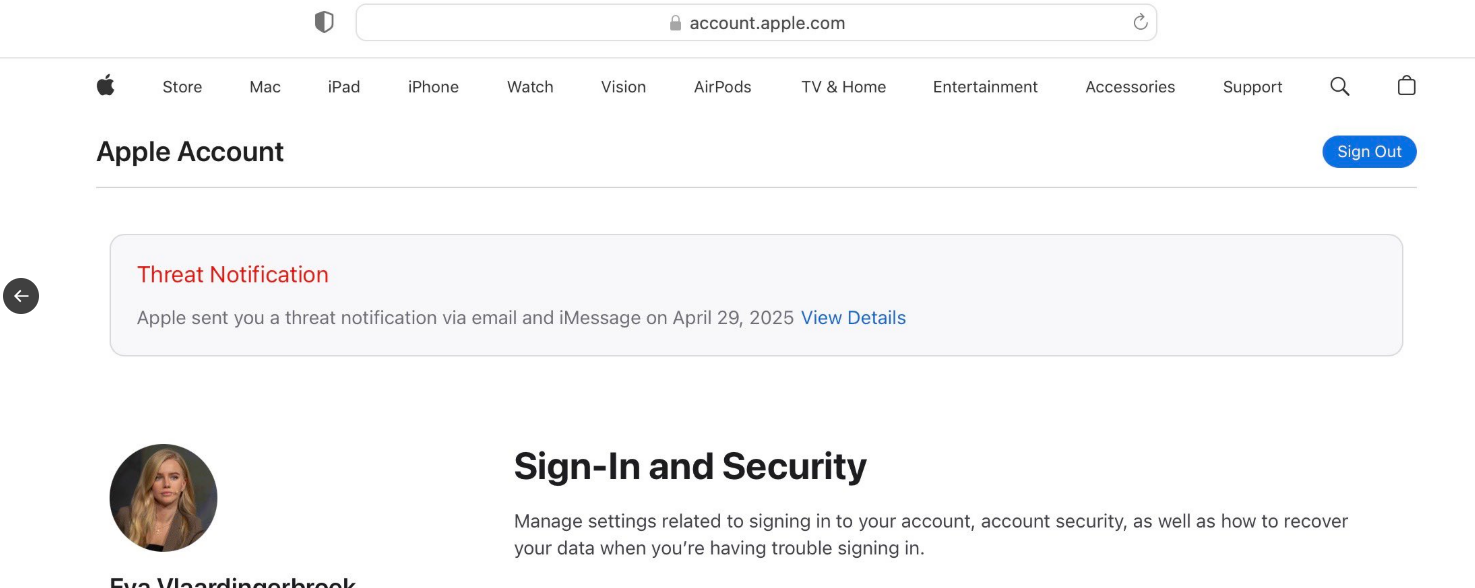Open View Details threat notification link

(853, 318)
